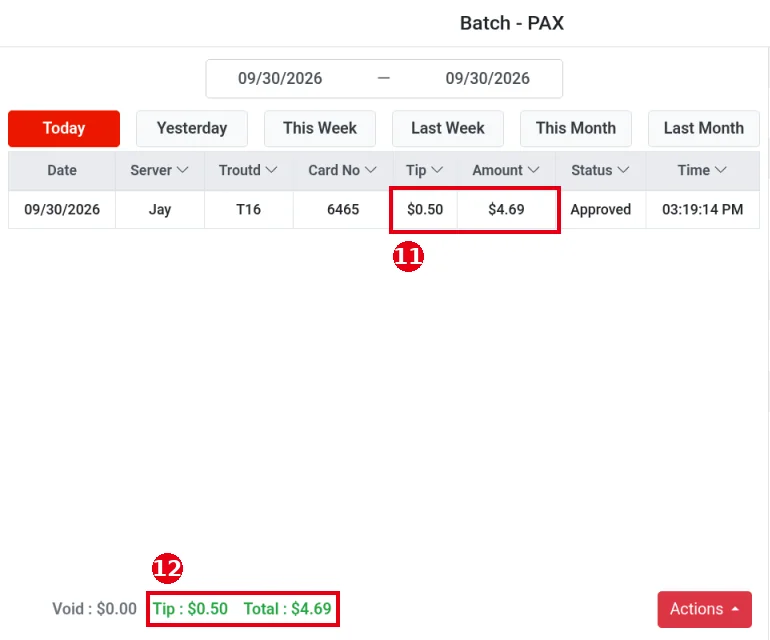Click card number 6465 cell

pyautogui.click(x=343, y=210)
